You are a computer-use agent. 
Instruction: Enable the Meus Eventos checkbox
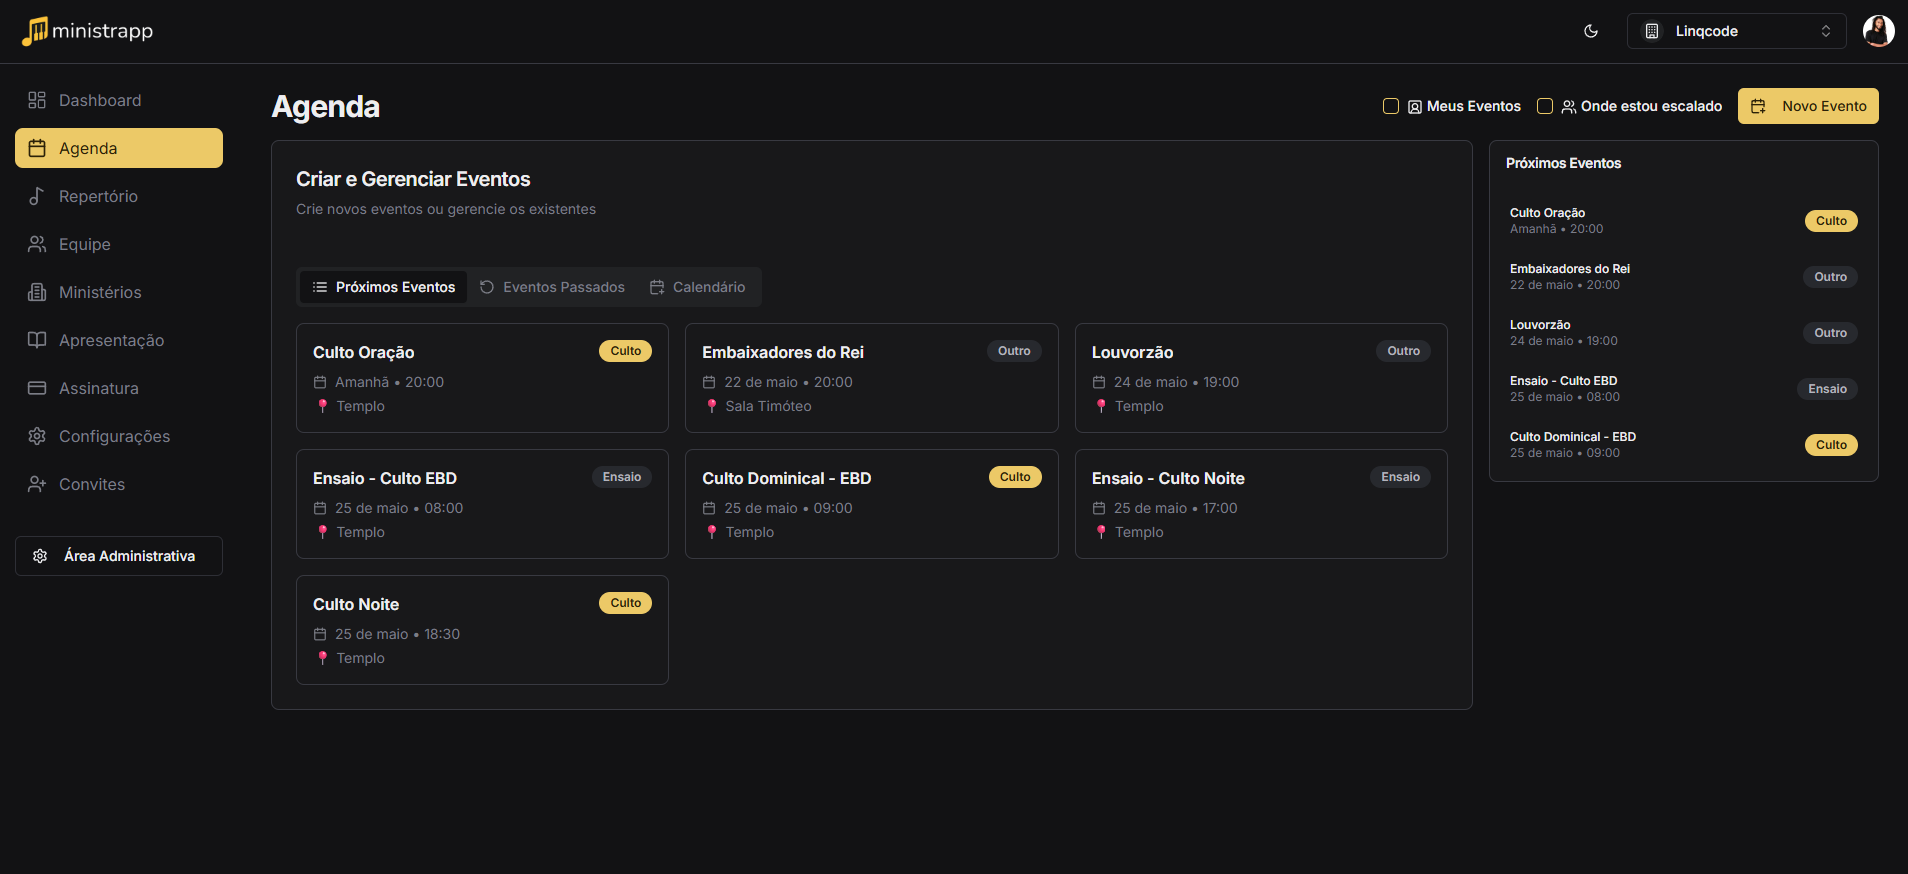click(x=1390, y=106)
